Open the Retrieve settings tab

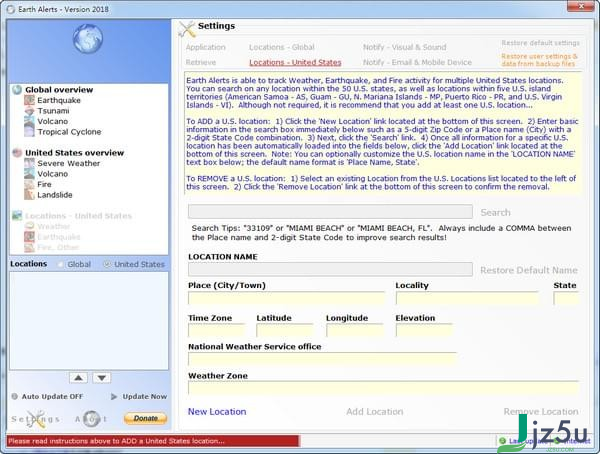click(201, 62)
